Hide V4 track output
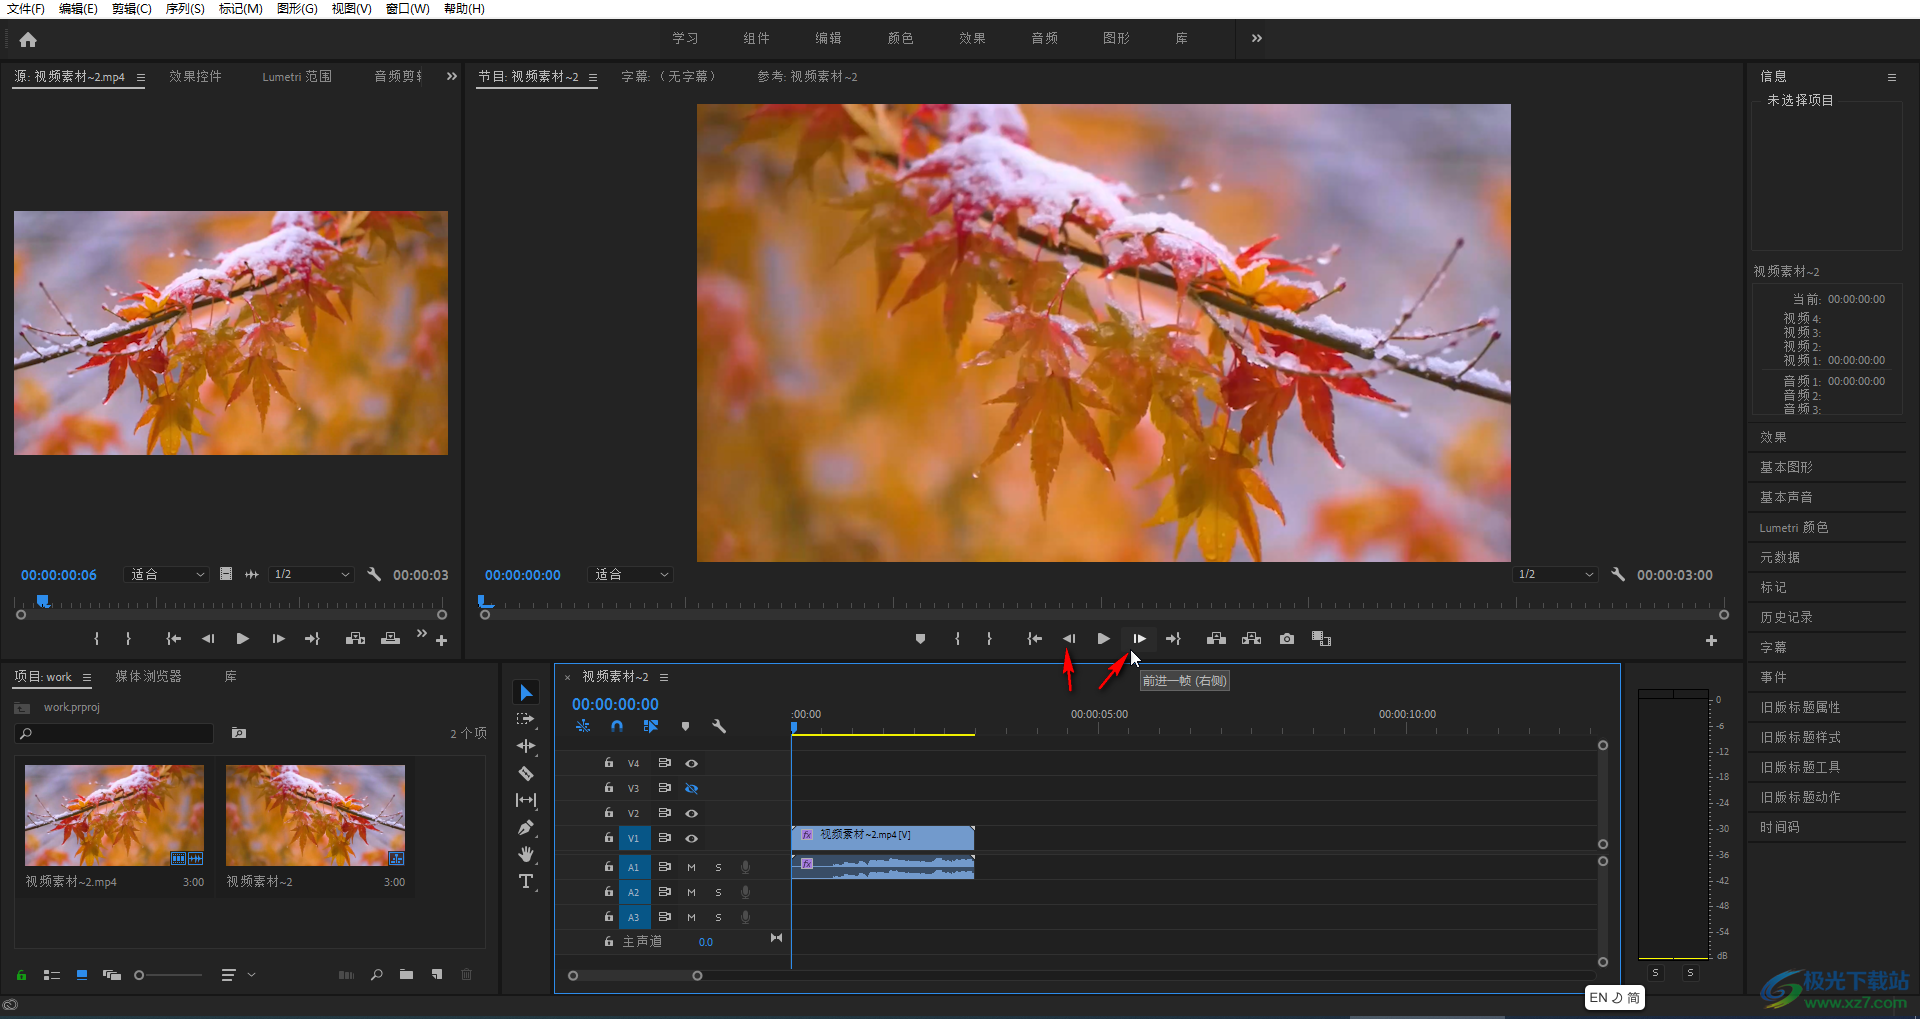 691,763
